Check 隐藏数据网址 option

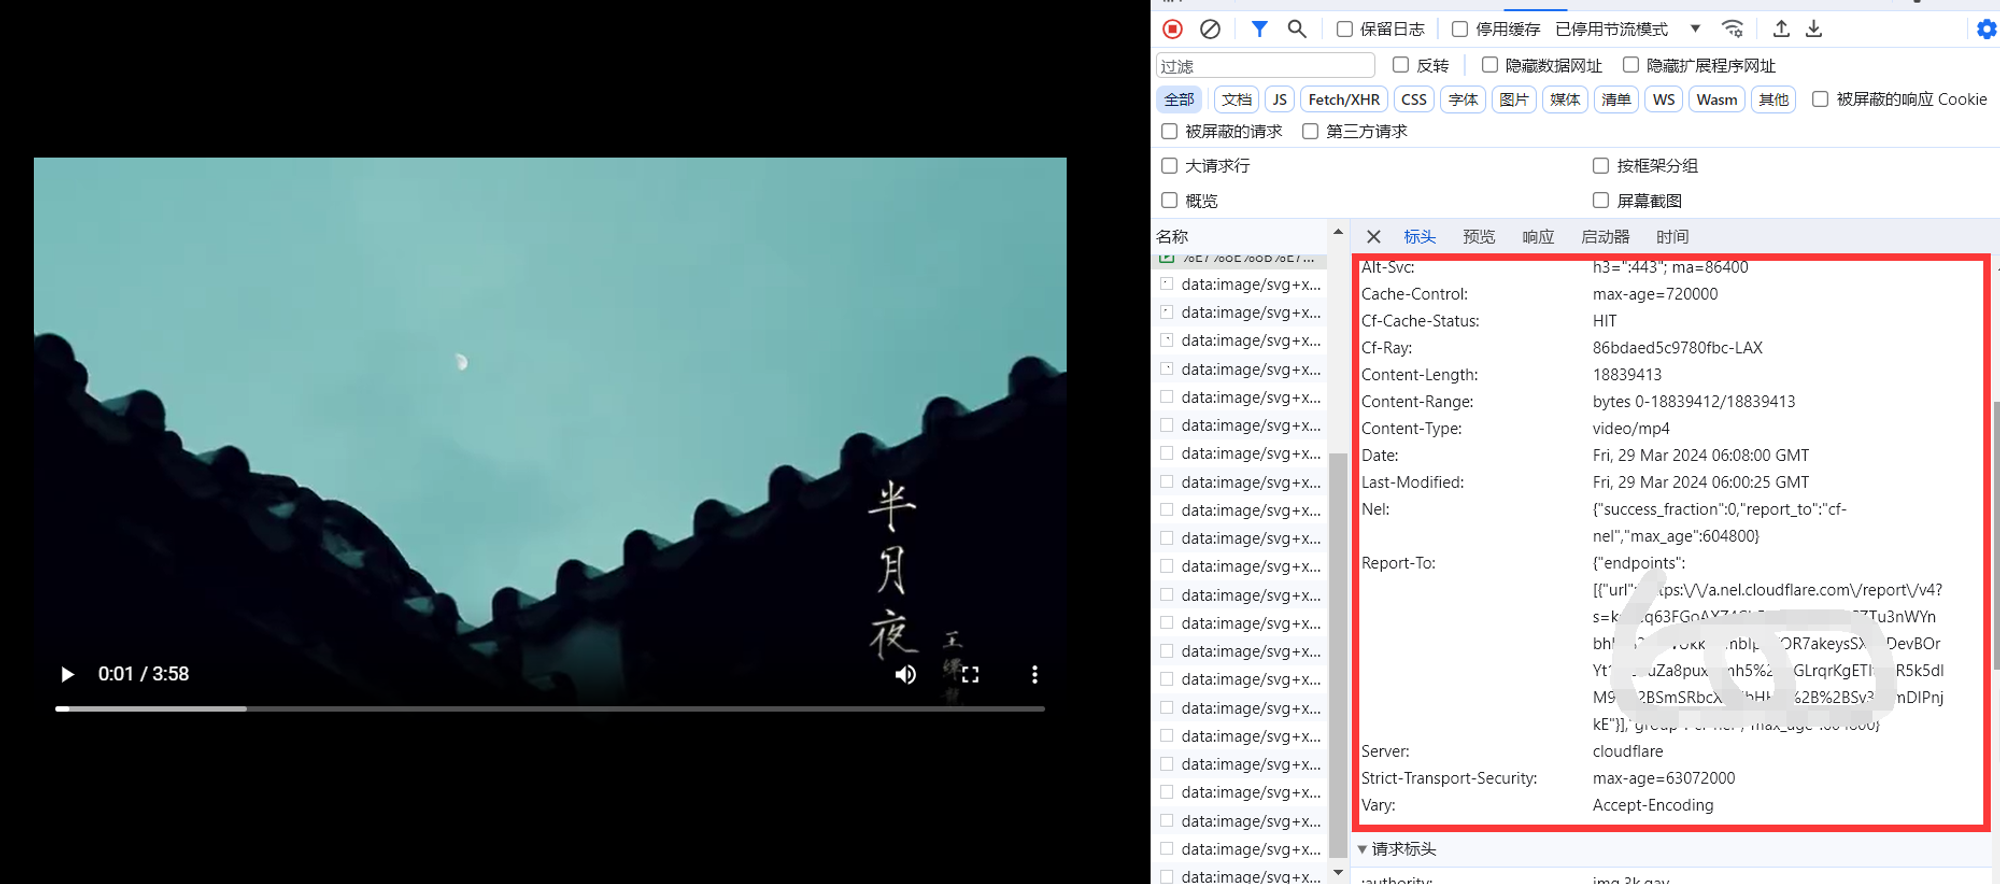pyautogui.click(x=1490, y=65)
